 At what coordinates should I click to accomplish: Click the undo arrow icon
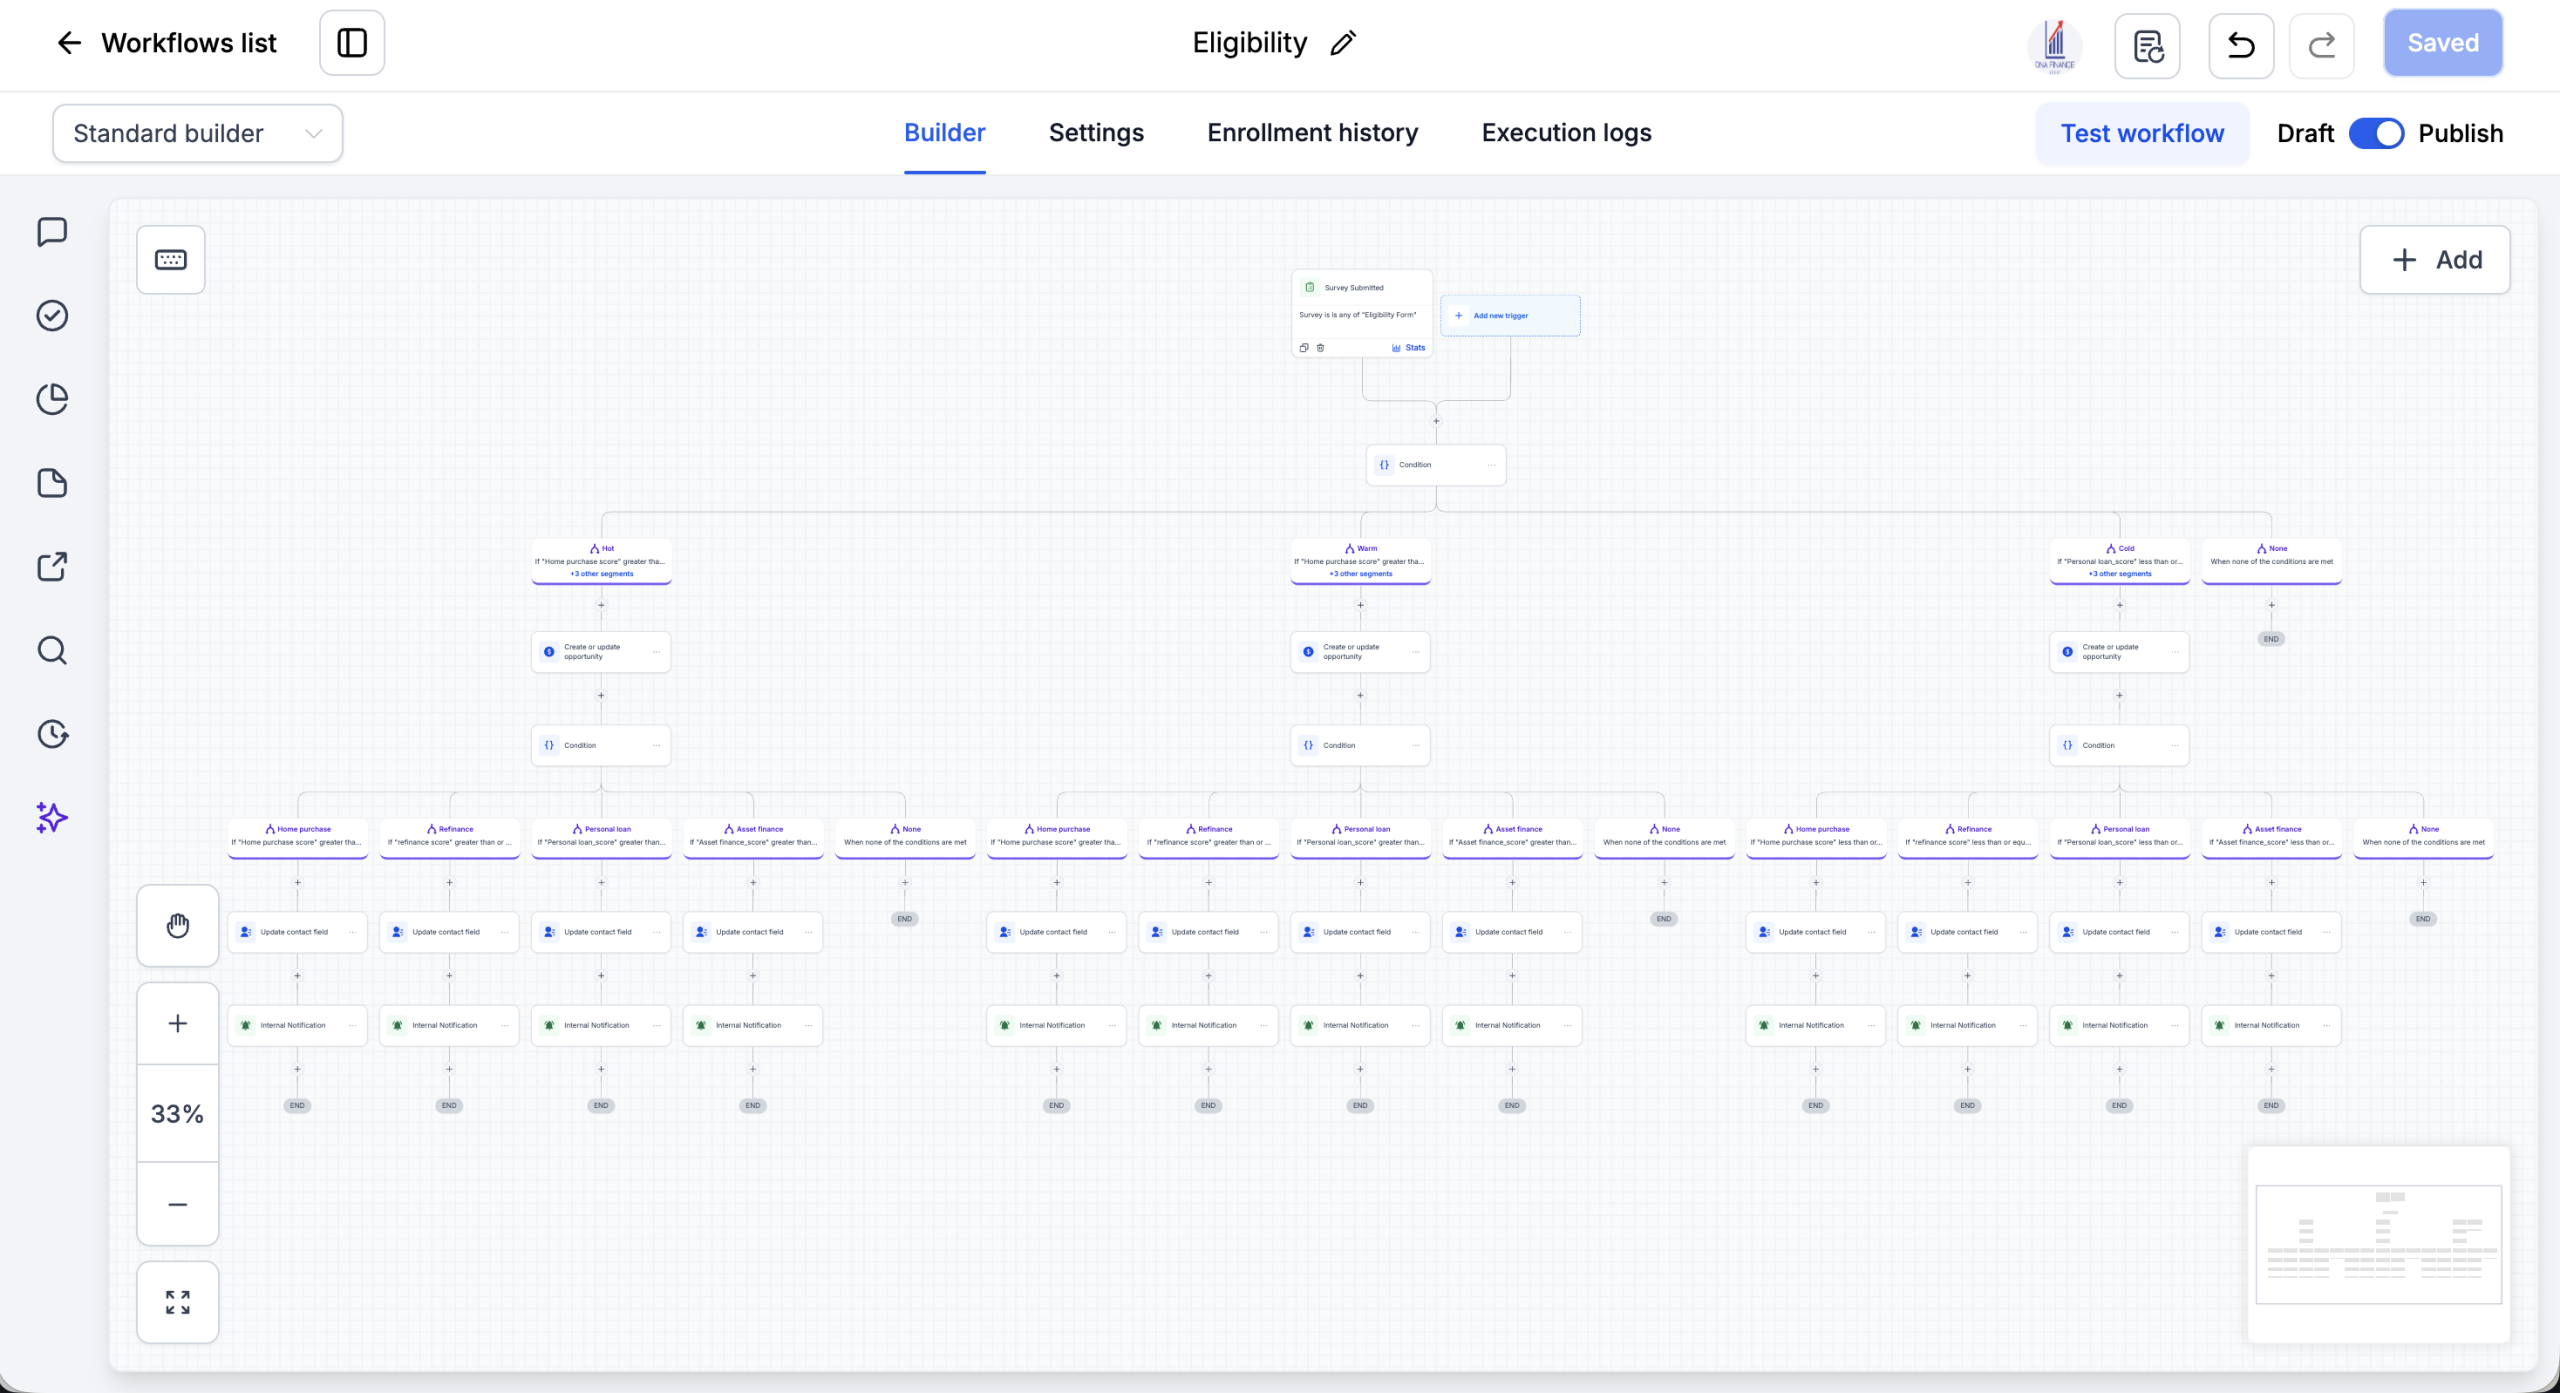pos(2241,45)
